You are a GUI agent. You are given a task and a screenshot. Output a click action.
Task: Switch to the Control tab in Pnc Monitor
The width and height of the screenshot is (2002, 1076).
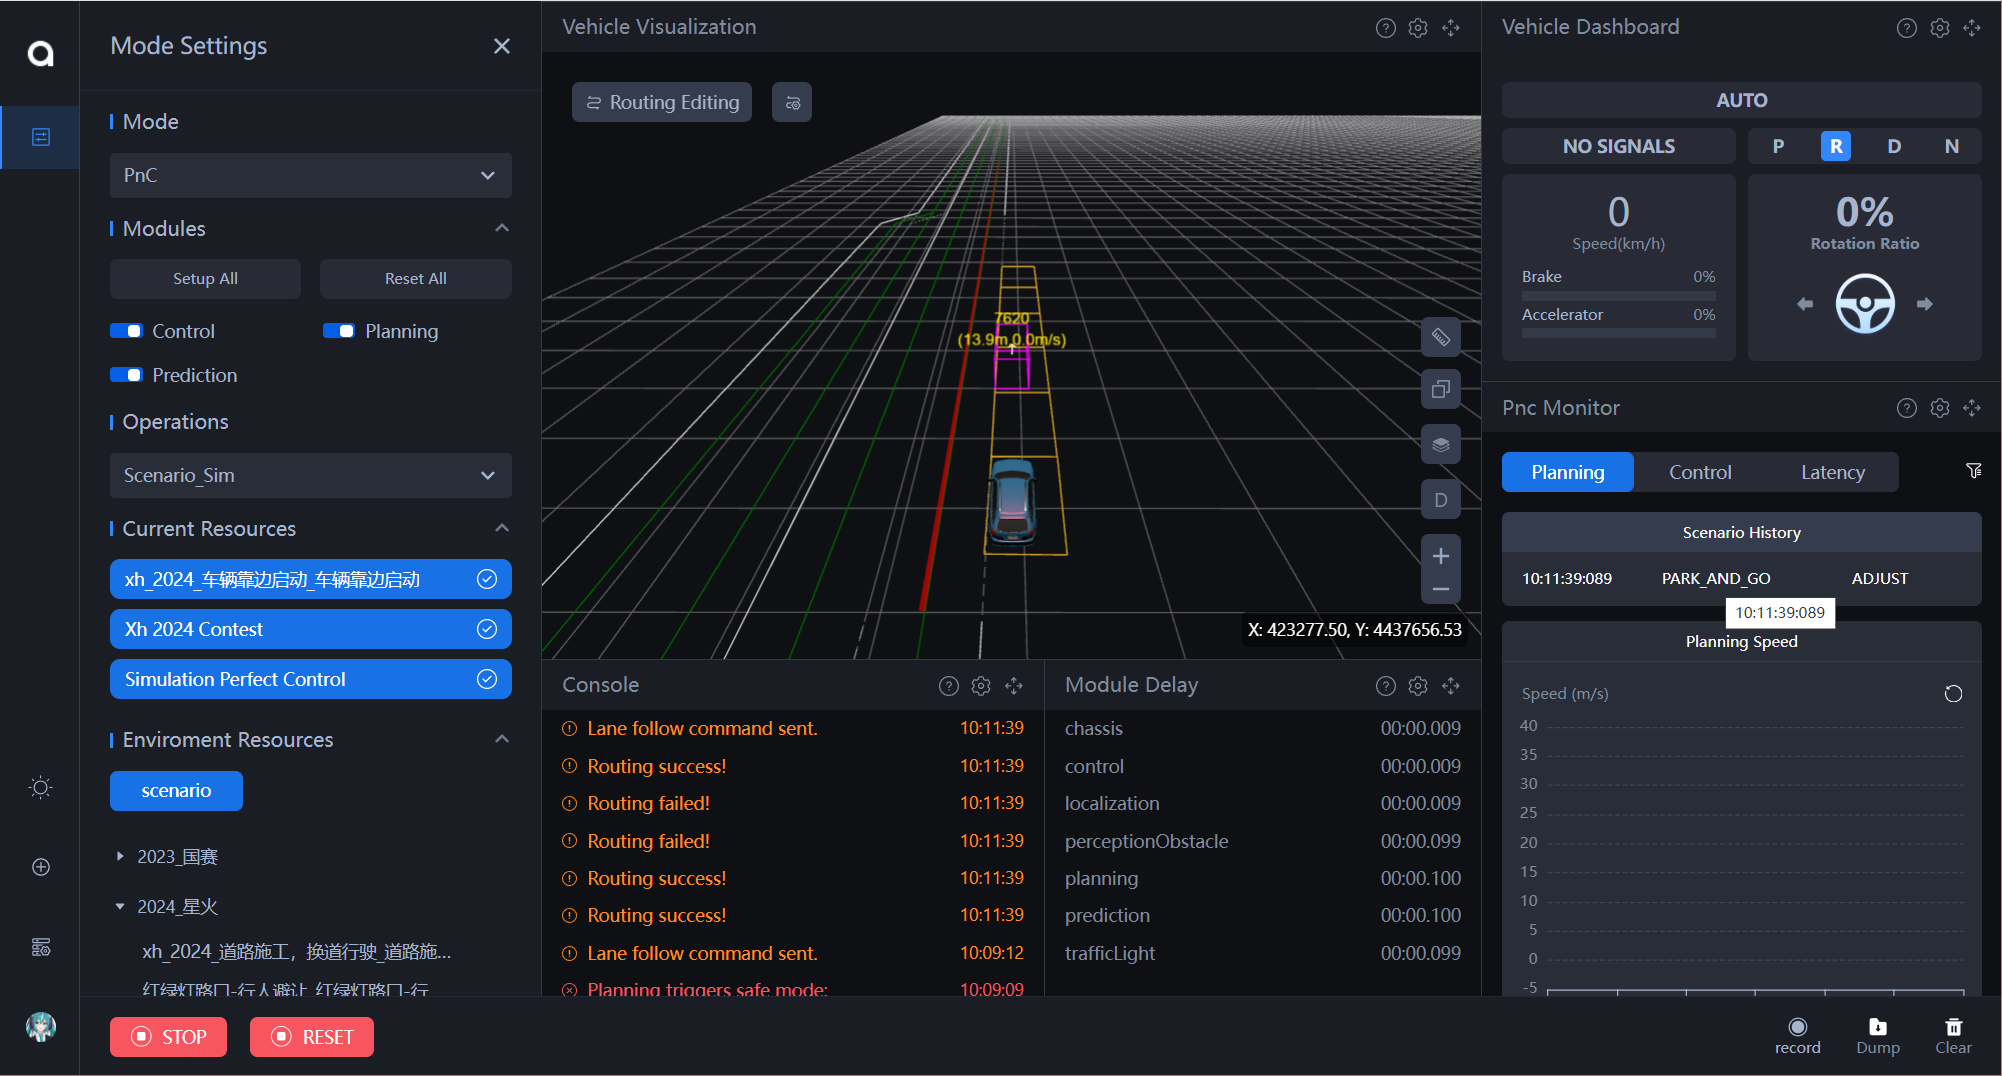[1699, 472]
